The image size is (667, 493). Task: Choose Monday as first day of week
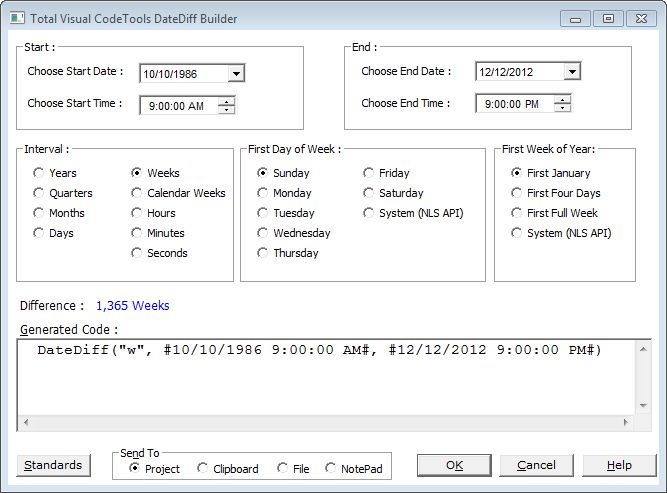click(x=284, y=193)
